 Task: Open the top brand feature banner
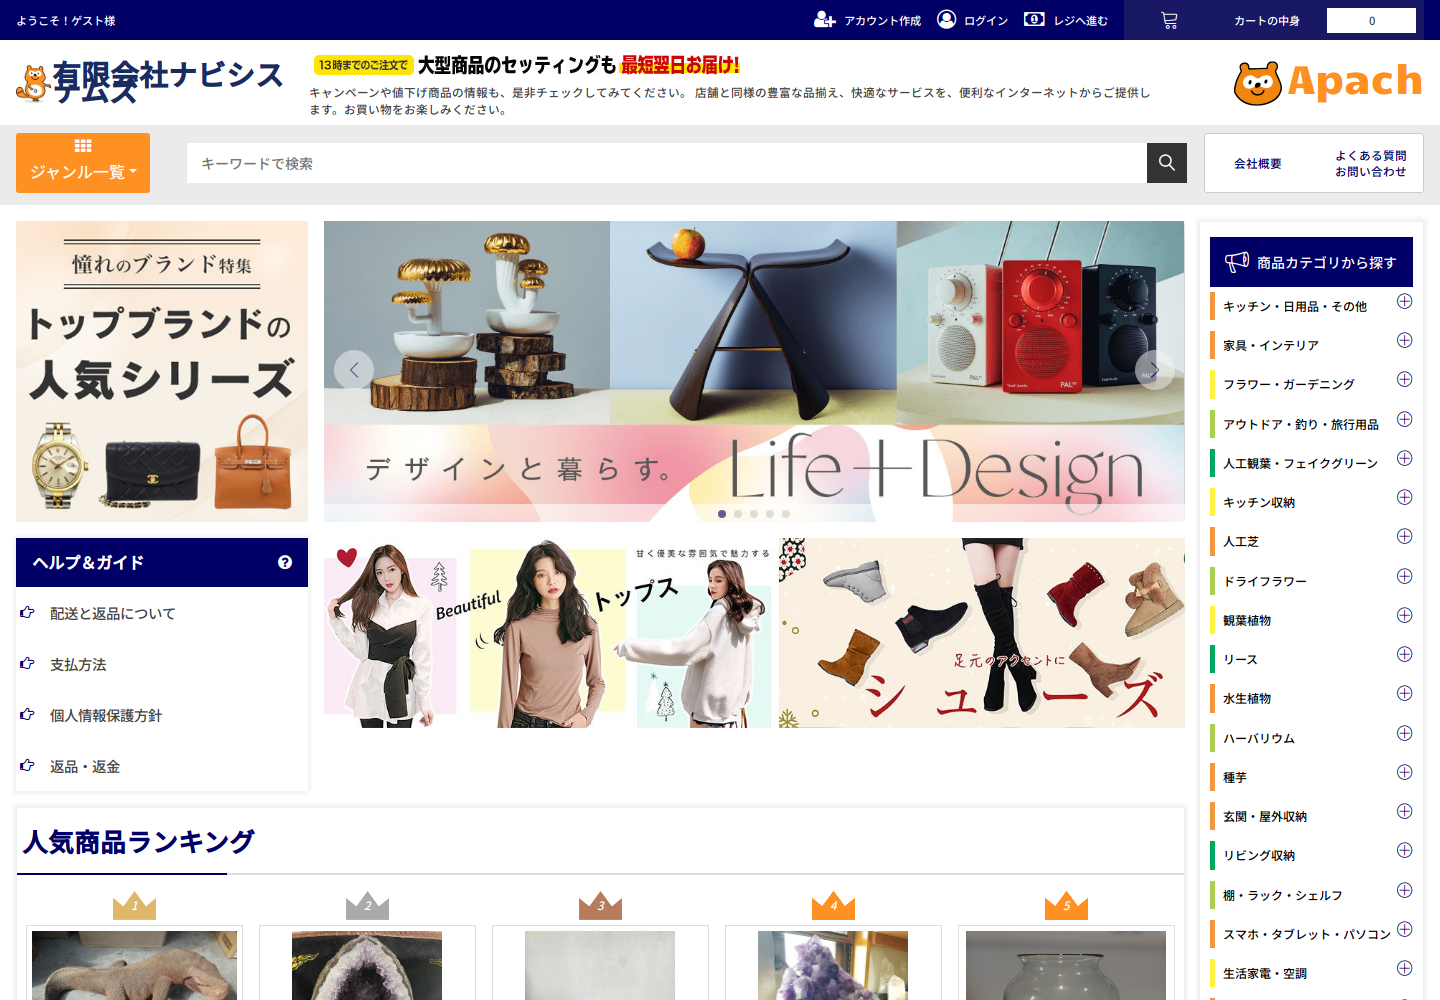point(162,371)
